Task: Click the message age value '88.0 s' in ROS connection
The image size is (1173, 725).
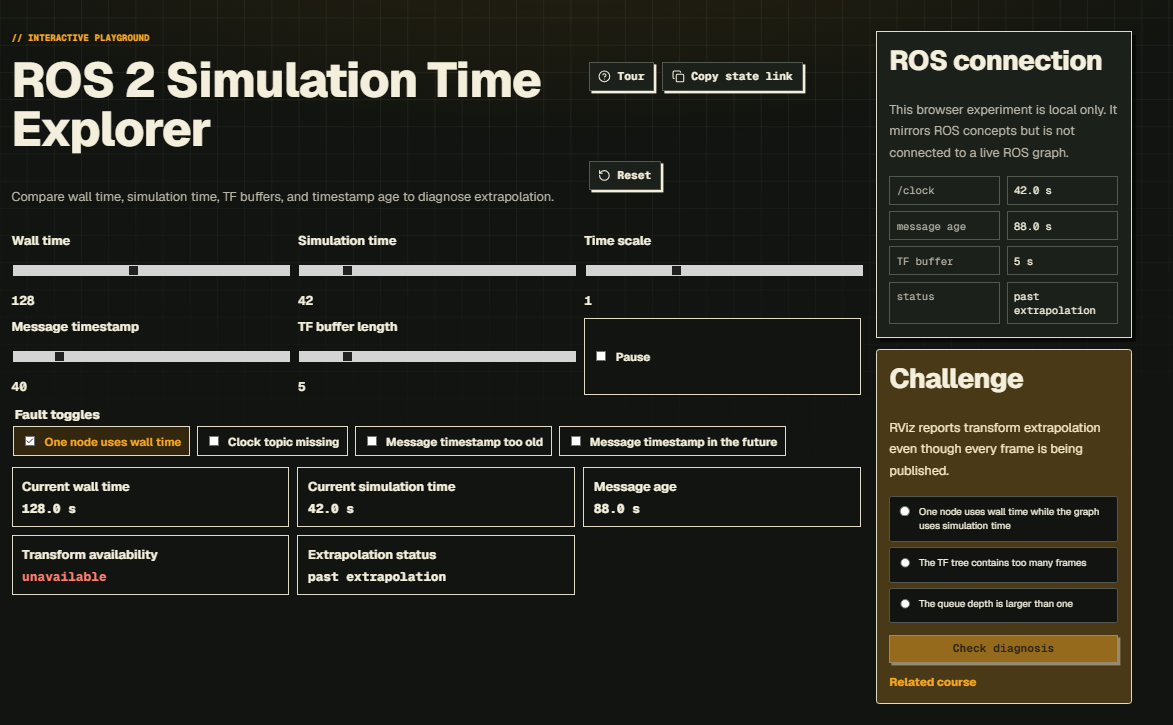Action: [1032, 227]
